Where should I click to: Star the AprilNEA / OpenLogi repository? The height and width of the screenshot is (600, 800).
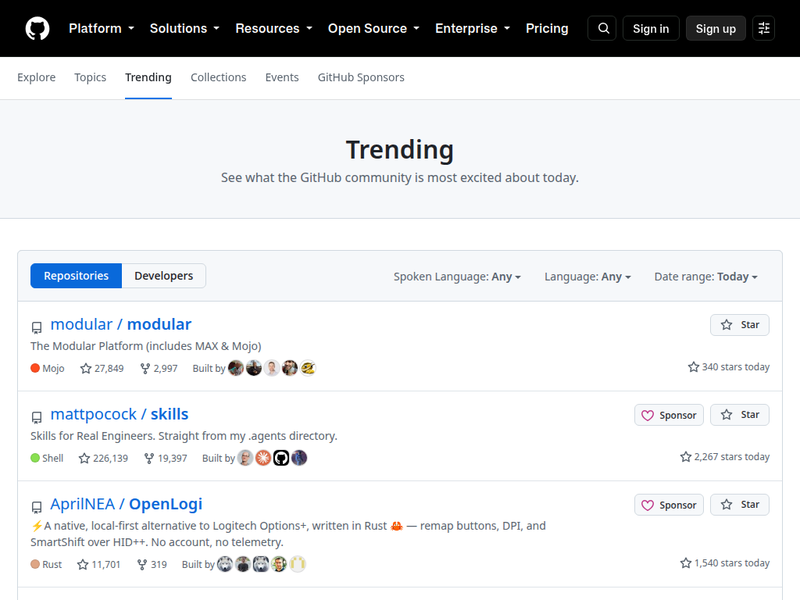740,505
